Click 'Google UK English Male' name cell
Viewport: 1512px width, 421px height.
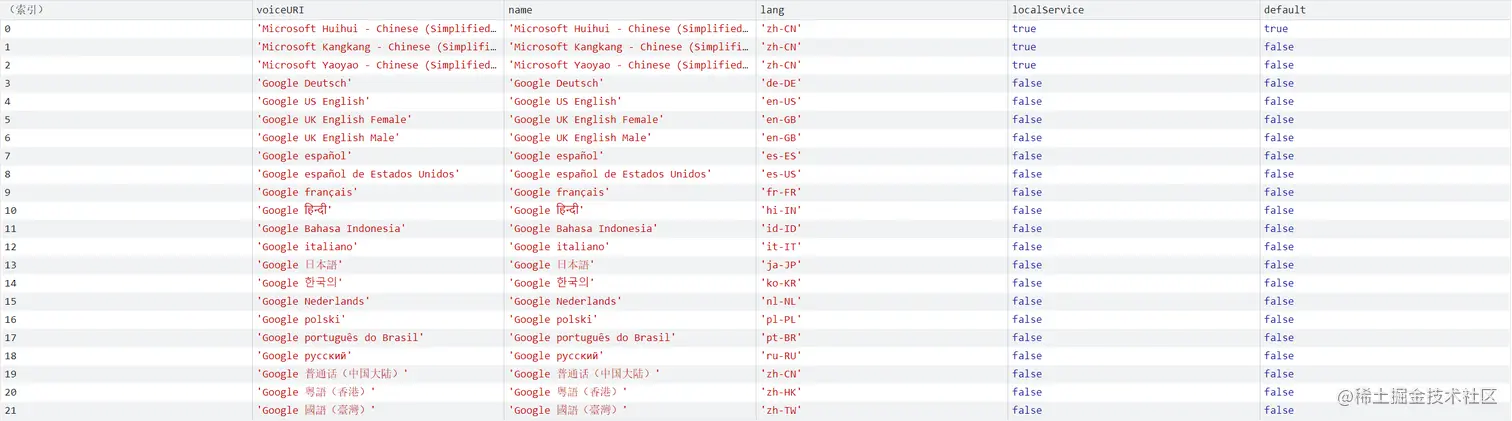point(630,138)
